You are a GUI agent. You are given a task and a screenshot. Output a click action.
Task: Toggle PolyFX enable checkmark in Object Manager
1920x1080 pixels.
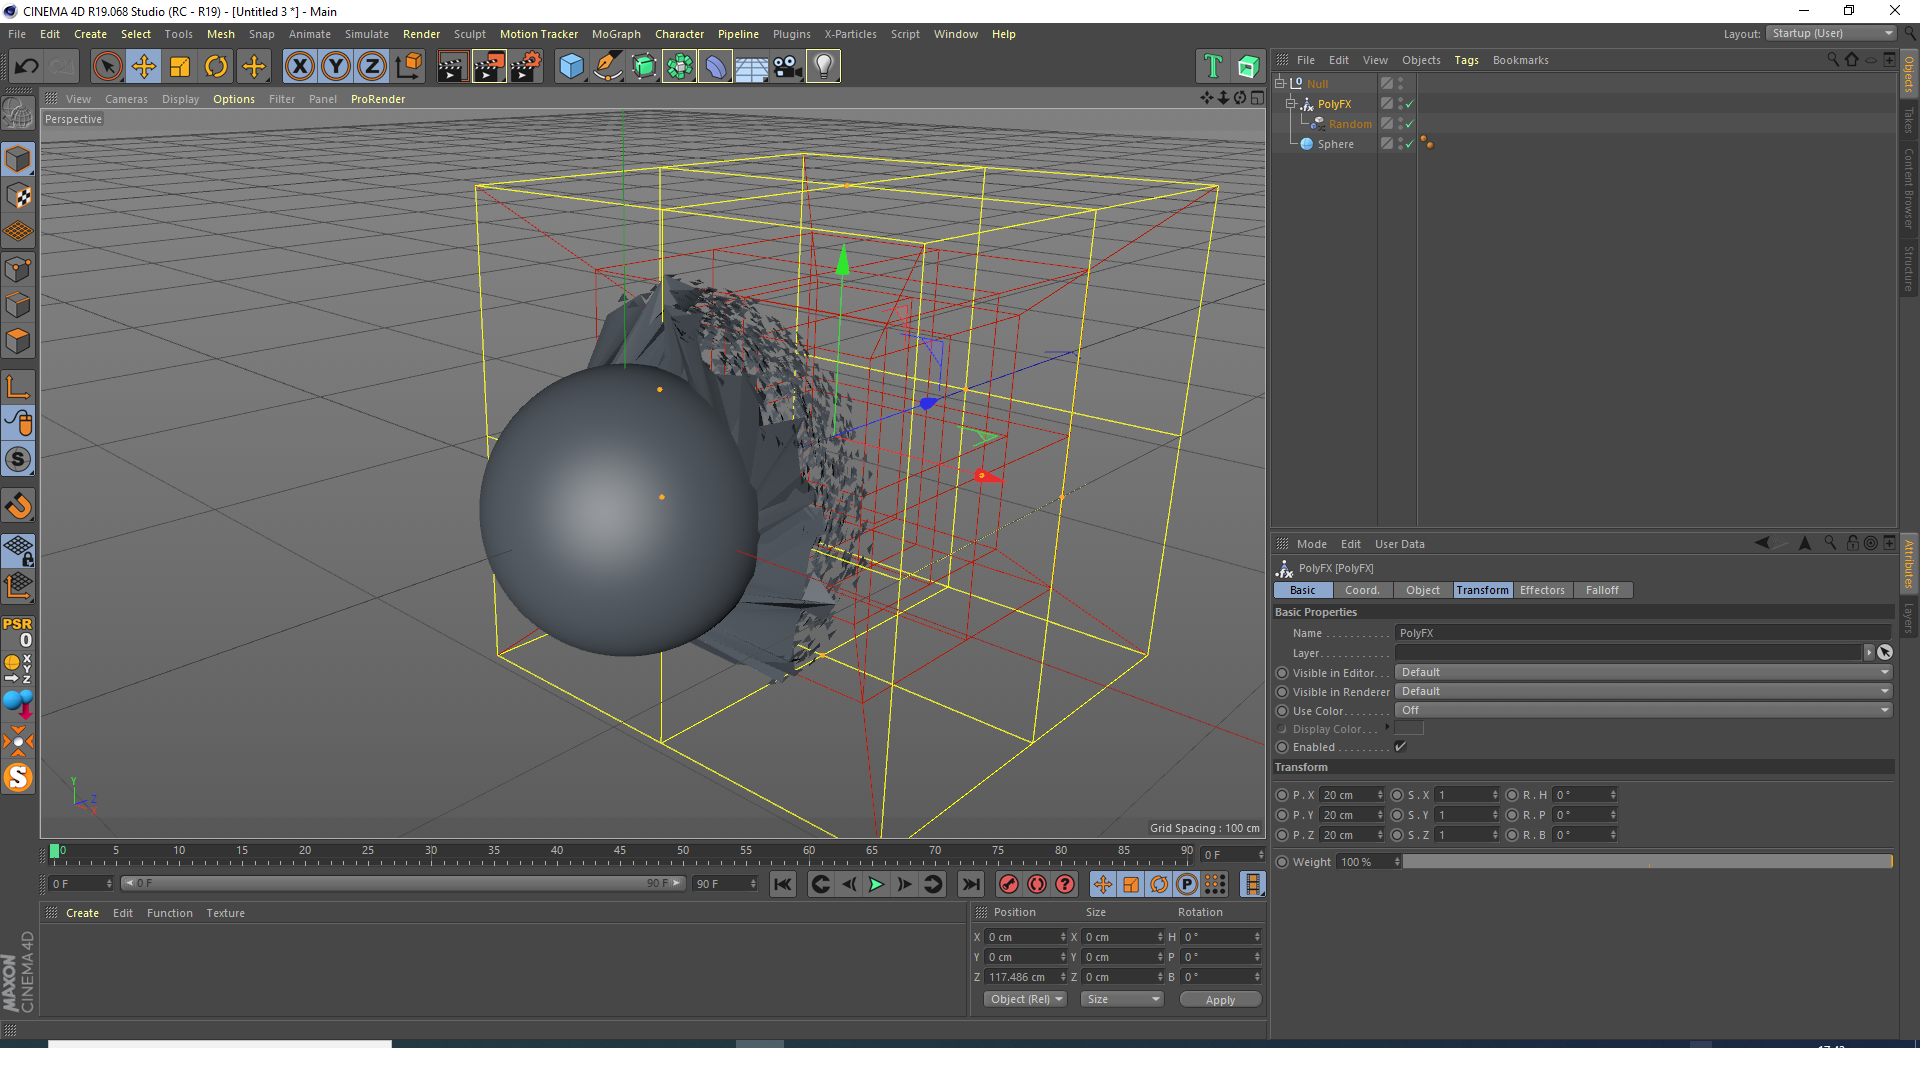coord(1409,104)
